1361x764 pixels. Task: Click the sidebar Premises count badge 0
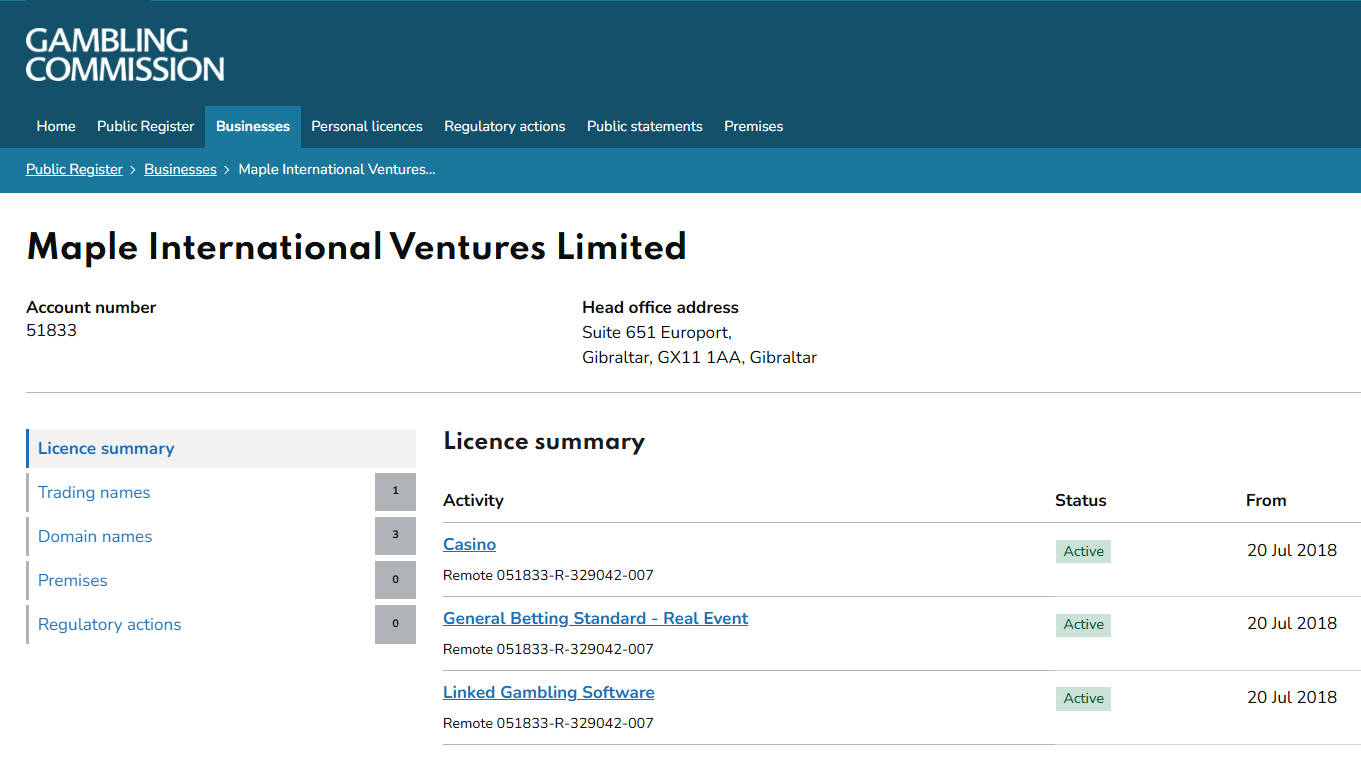[x=395, y=580]
